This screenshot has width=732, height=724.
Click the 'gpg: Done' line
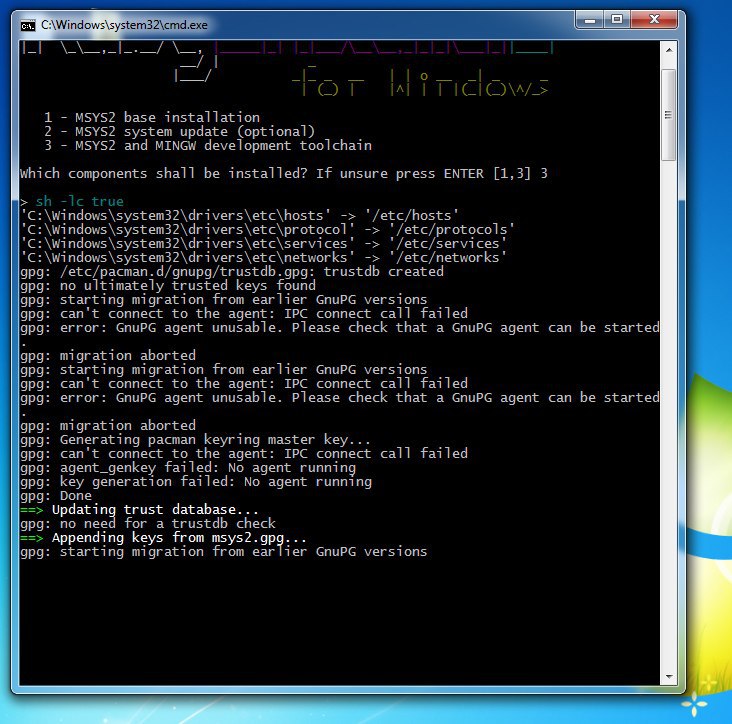coord(56,496)
